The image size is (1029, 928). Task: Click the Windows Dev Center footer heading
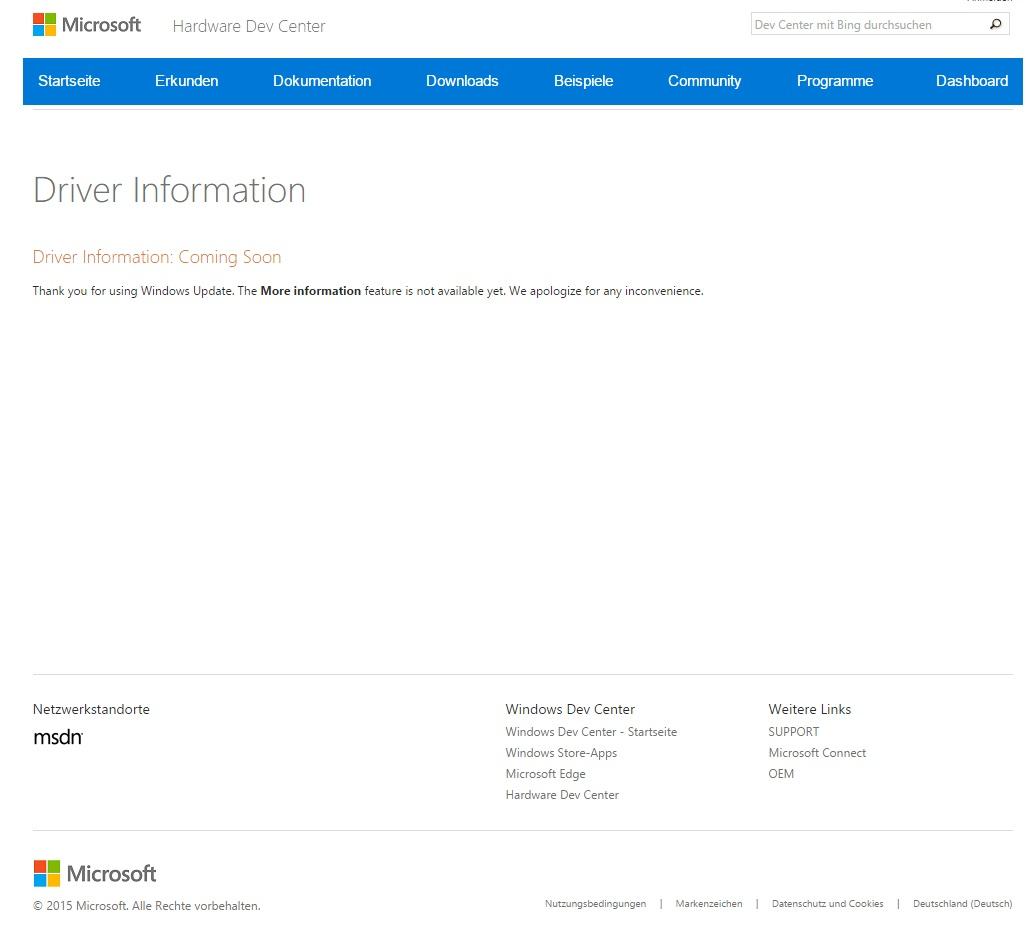click(570, 709)
